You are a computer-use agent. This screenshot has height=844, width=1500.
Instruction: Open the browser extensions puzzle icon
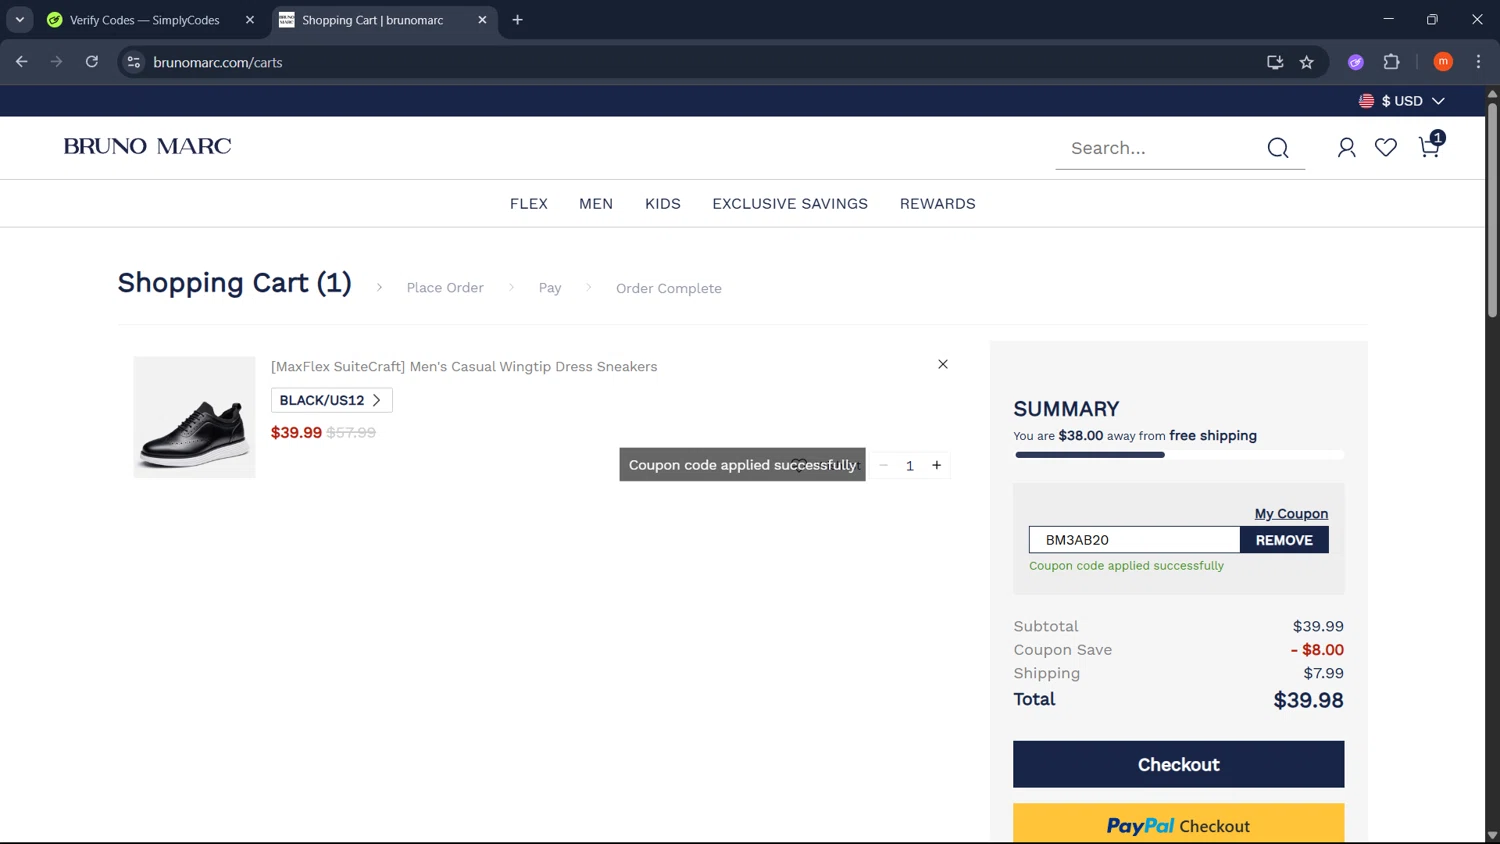1391,62
